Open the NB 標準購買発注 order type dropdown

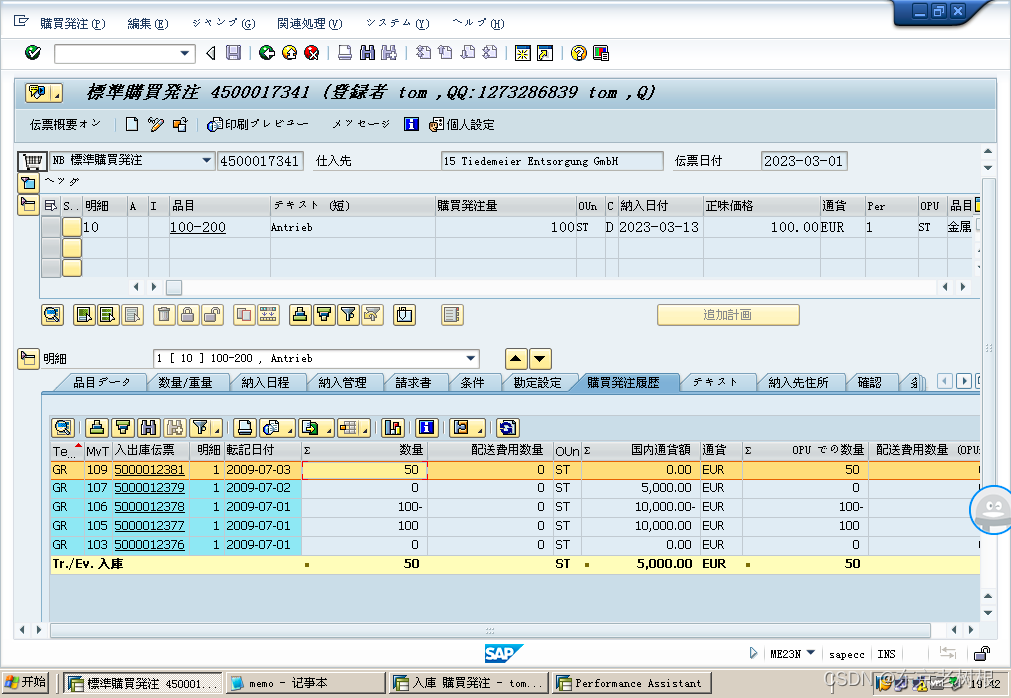point(207,161)
